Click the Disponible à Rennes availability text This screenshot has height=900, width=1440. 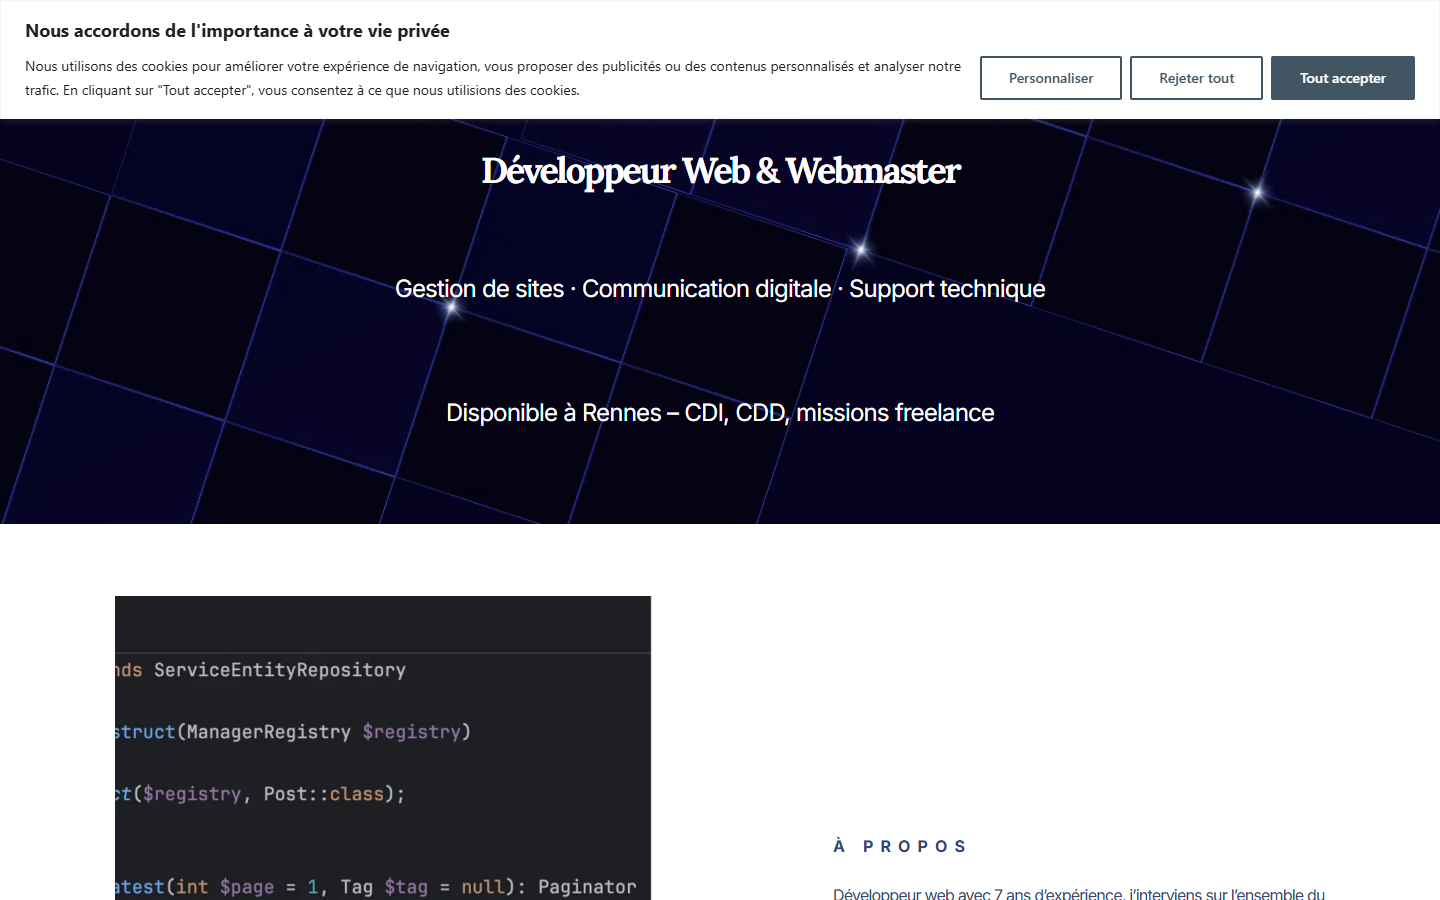pos(720,413)
